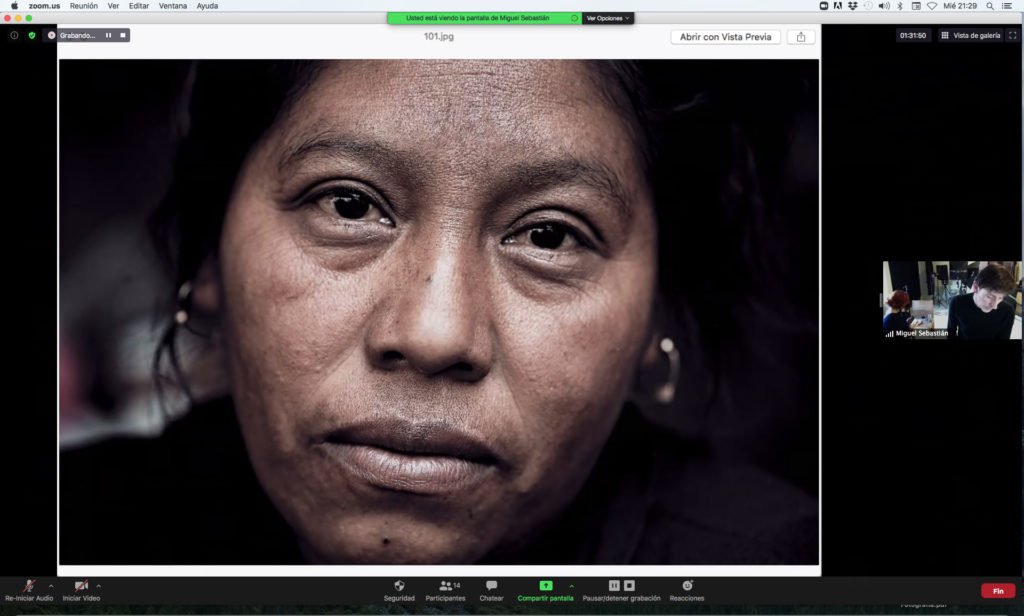
Task: Open Ver Opciones dropdown
Action: 608,18
